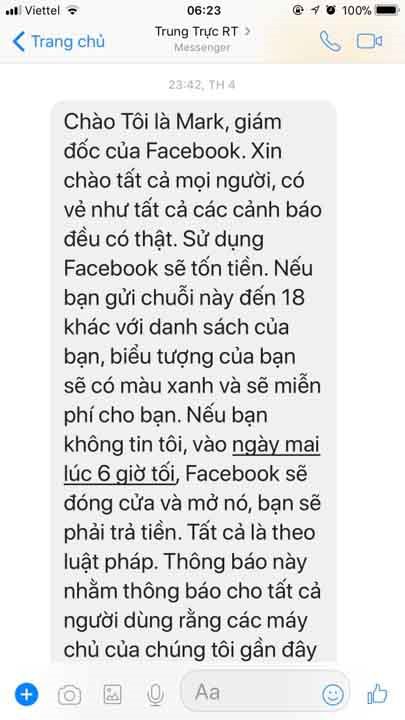Tap the back chevron arrow

click(x=18, y=42)
